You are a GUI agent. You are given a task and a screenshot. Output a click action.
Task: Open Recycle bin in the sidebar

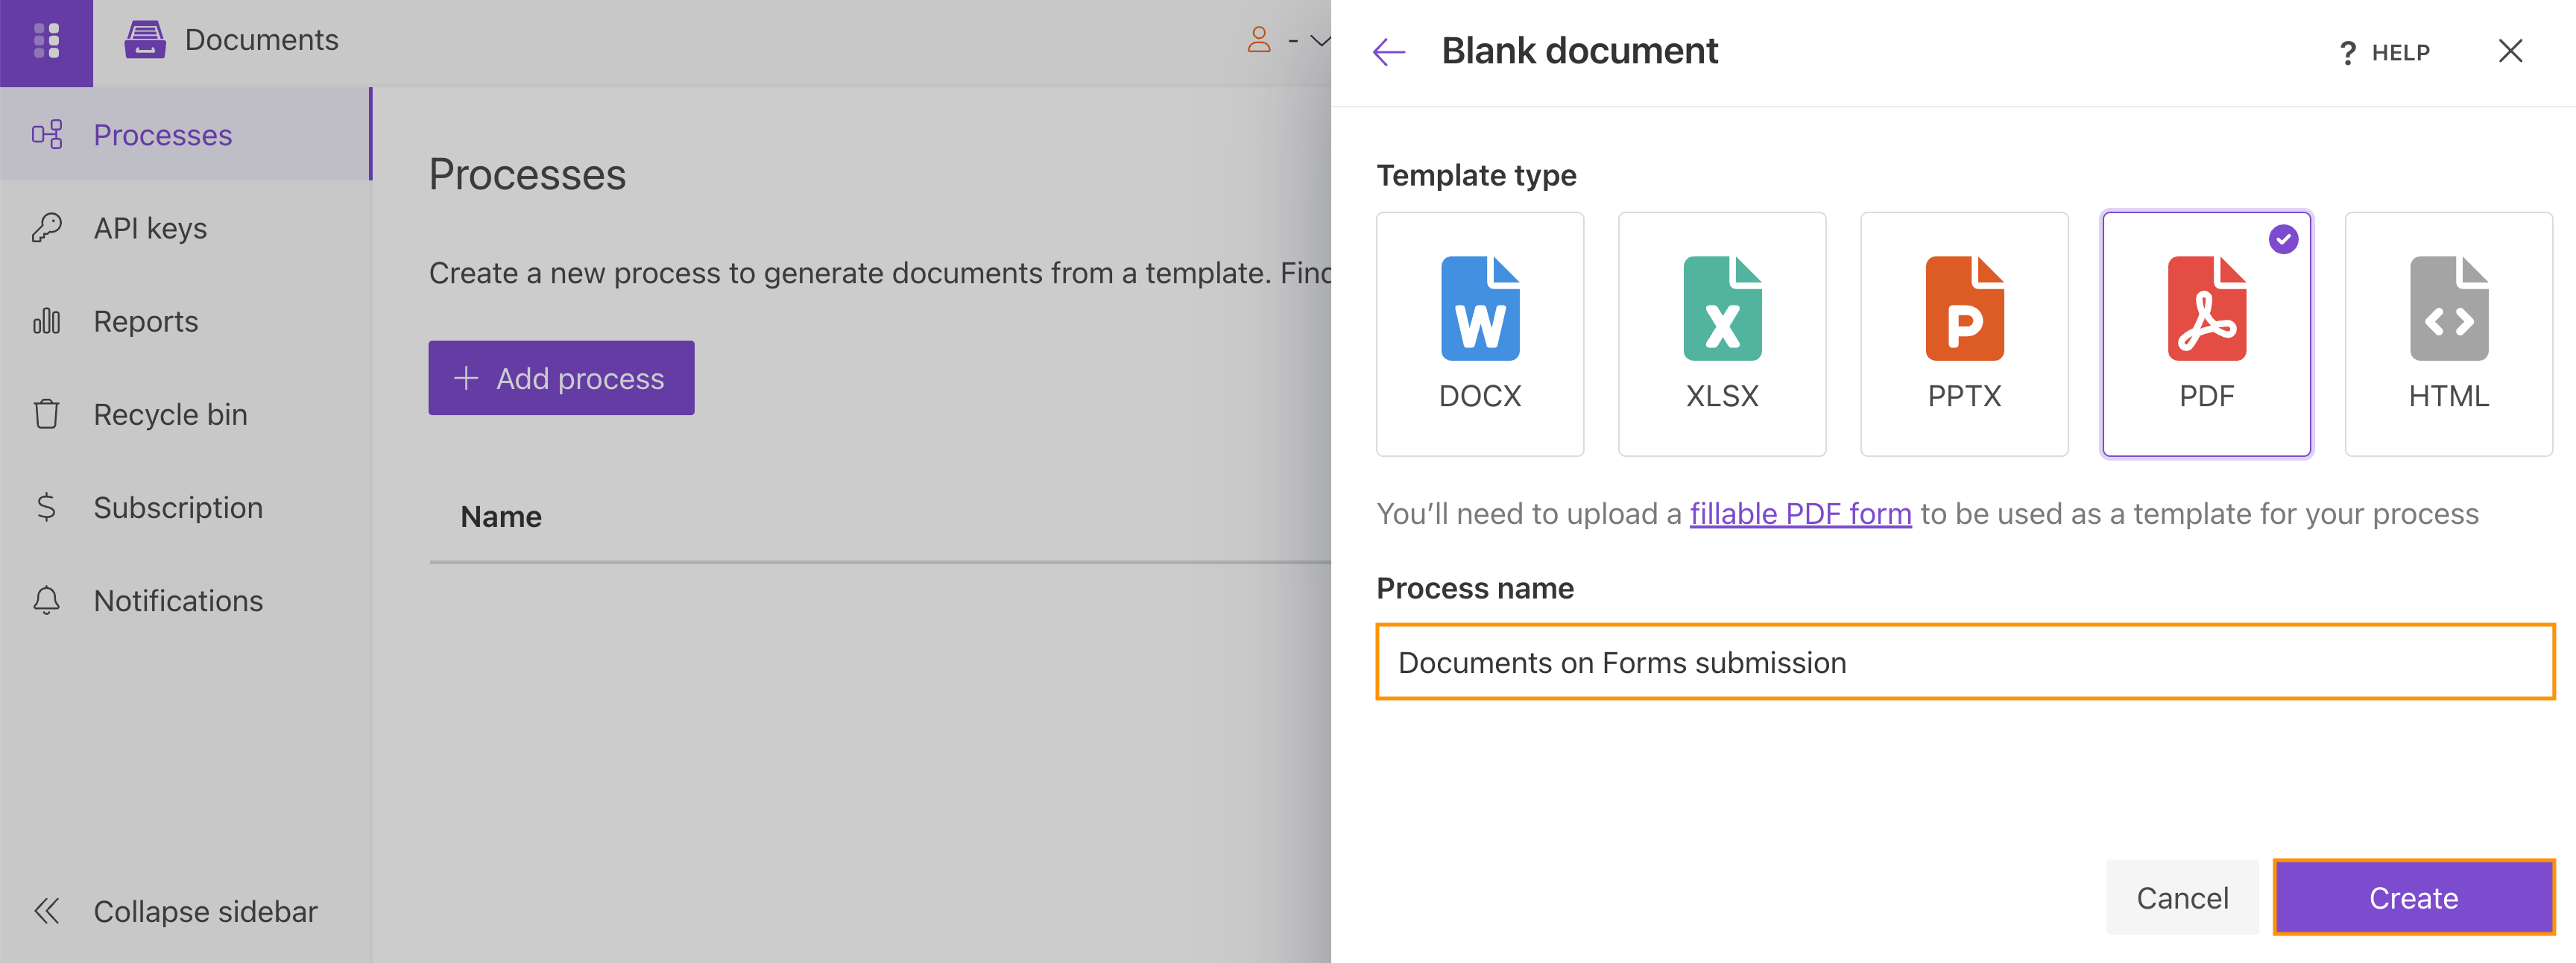point(185,414)
